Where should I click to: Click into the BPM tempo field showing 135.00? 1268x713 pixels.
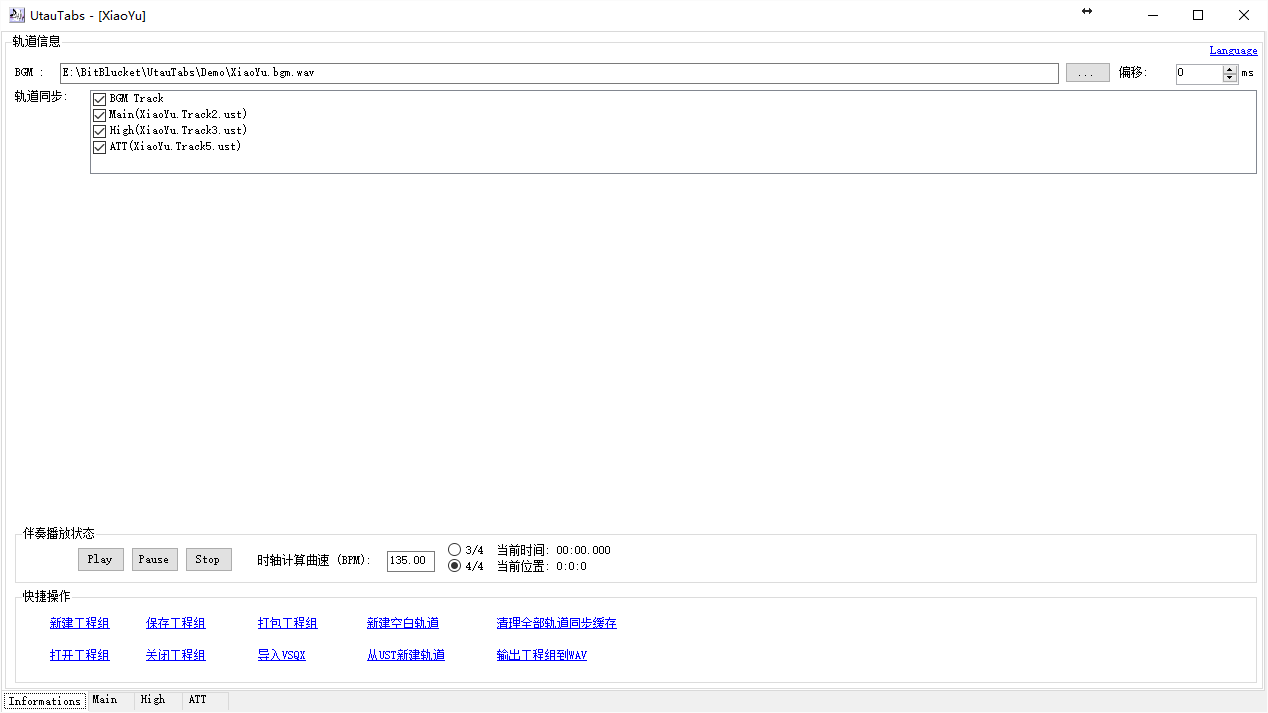(x=411, y=561)
